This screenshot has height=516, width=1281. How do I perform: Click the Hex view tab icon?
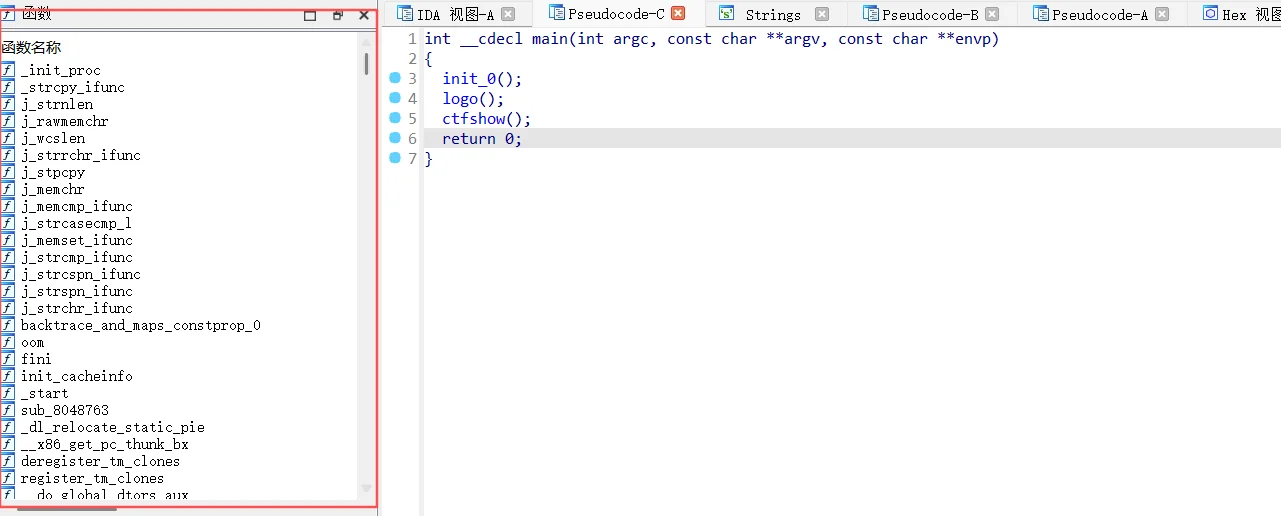pos(1211,14)
